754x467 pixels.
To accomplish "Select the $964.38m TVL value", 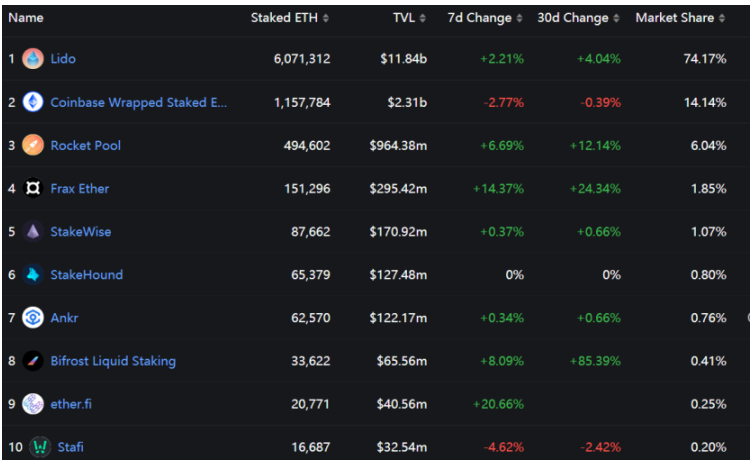I will [x=398, y=145].
